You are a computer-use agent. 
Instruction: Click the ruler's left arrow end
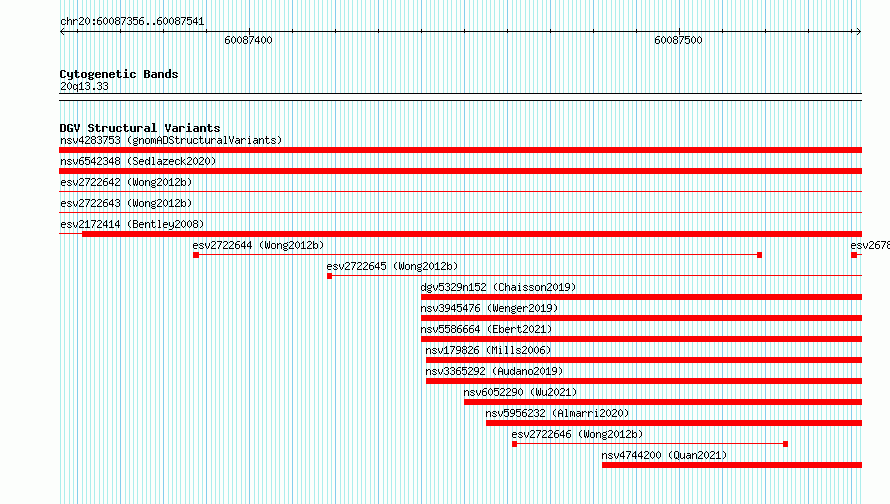[62, 32]
